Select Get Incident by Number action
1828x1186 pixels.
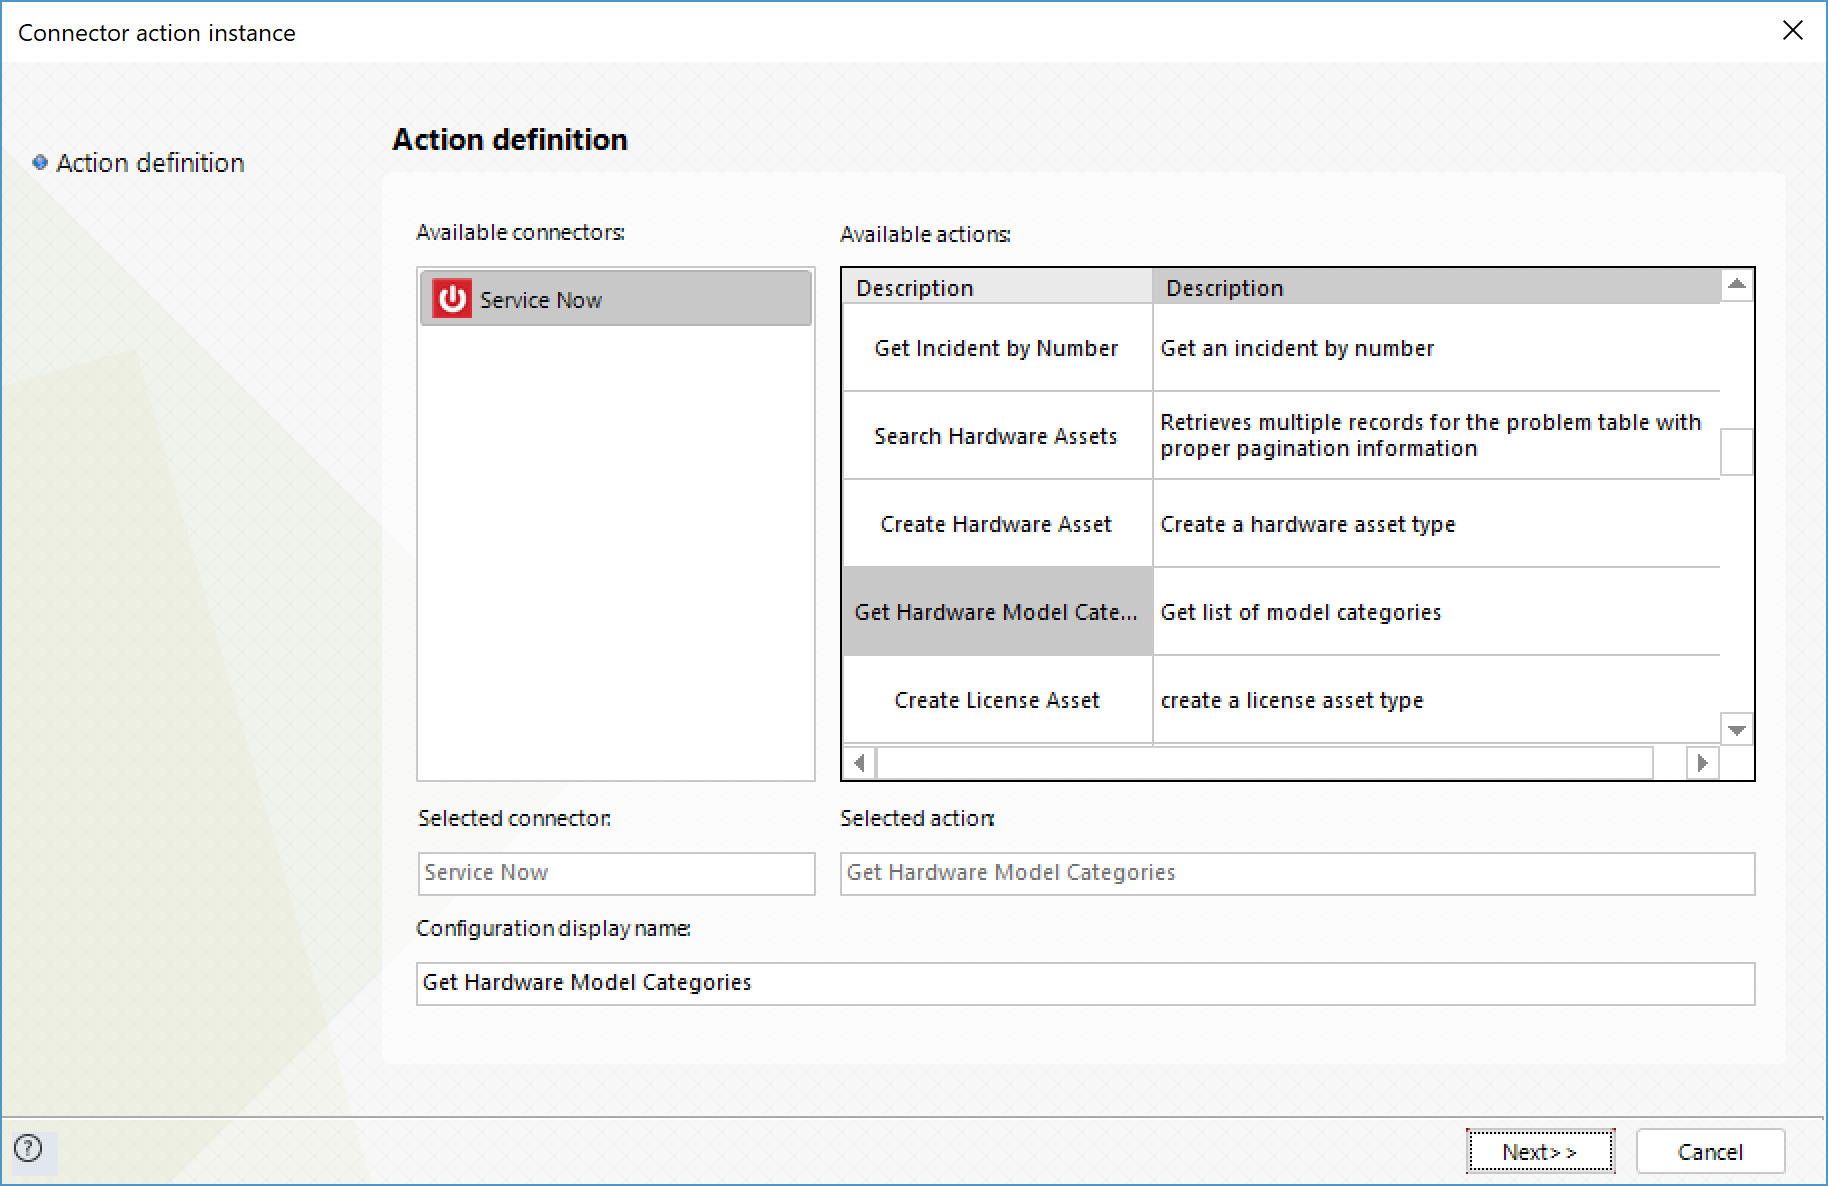(997, 348)
